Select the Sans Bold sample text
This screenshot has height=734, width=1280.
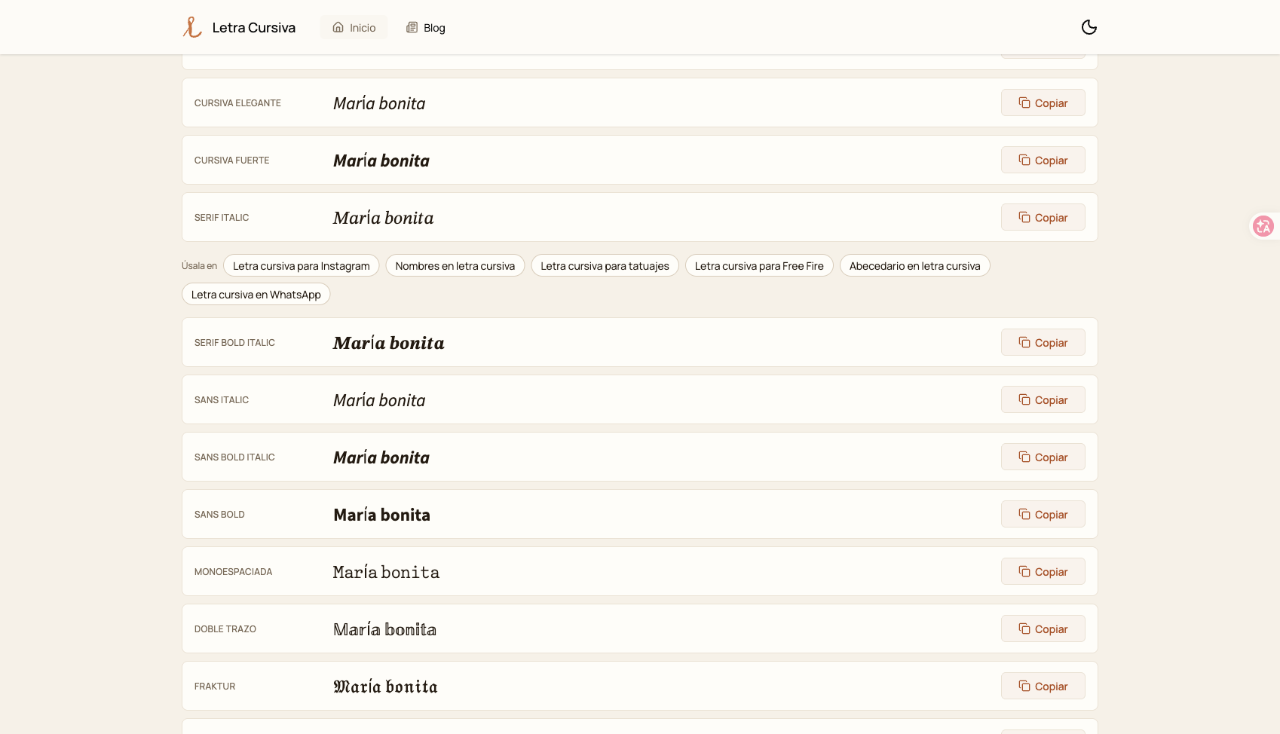[x=382, y=514]
